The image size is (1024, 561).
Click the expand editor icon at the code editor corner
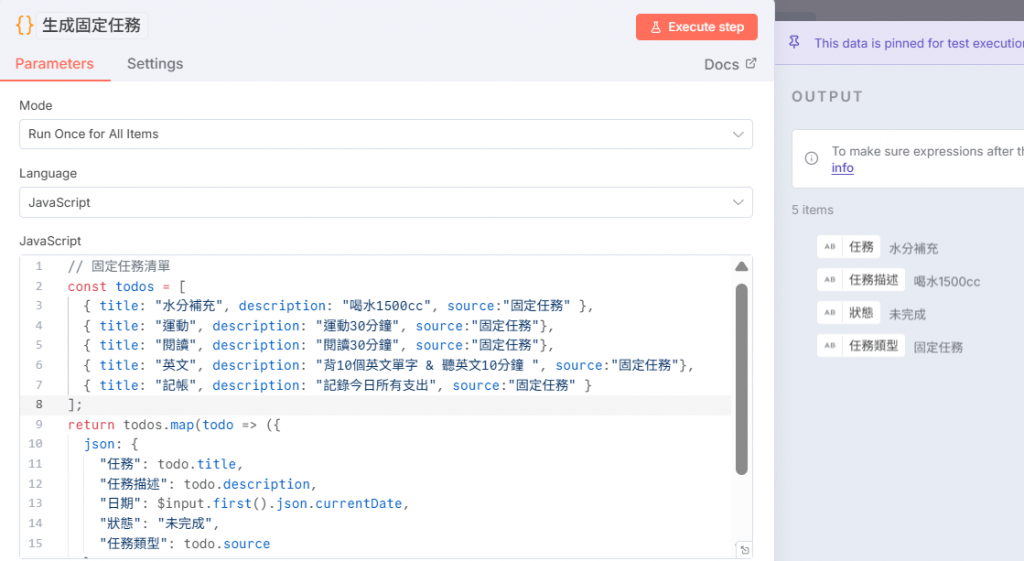(744, 550)
